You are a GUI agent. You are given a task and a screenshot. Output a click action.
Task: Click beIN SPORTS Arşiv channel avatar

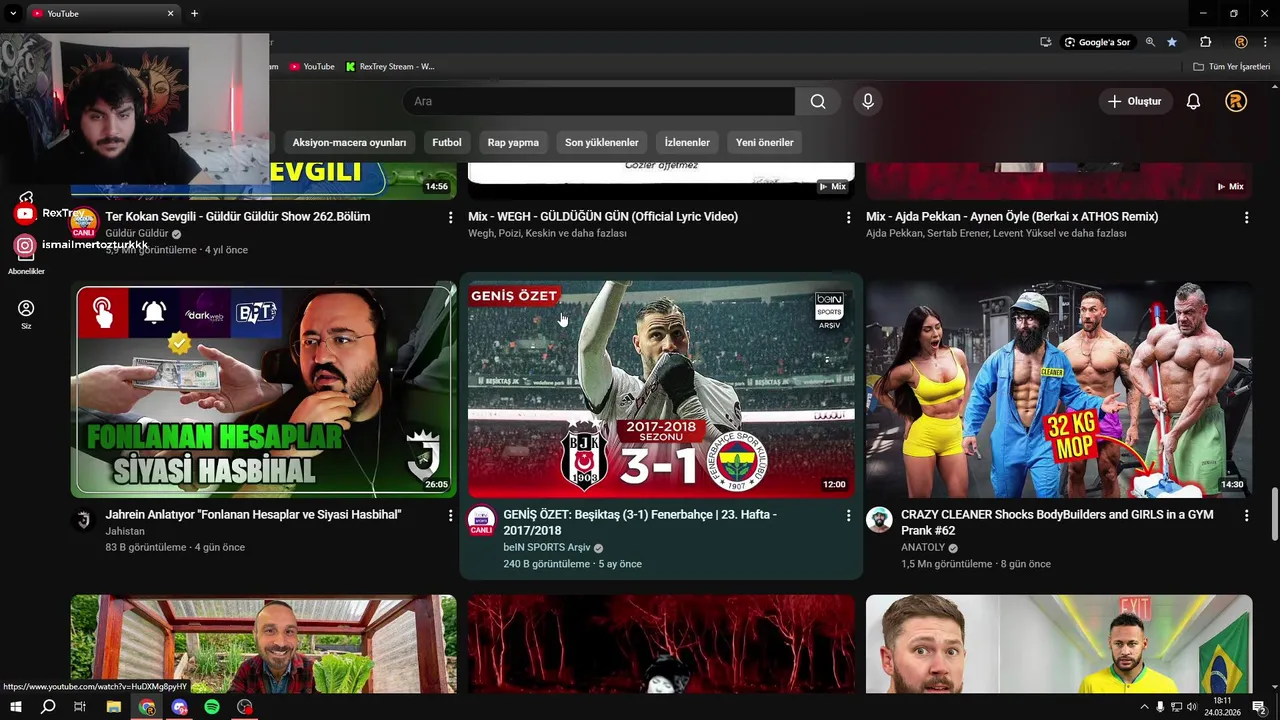[482, 520]
